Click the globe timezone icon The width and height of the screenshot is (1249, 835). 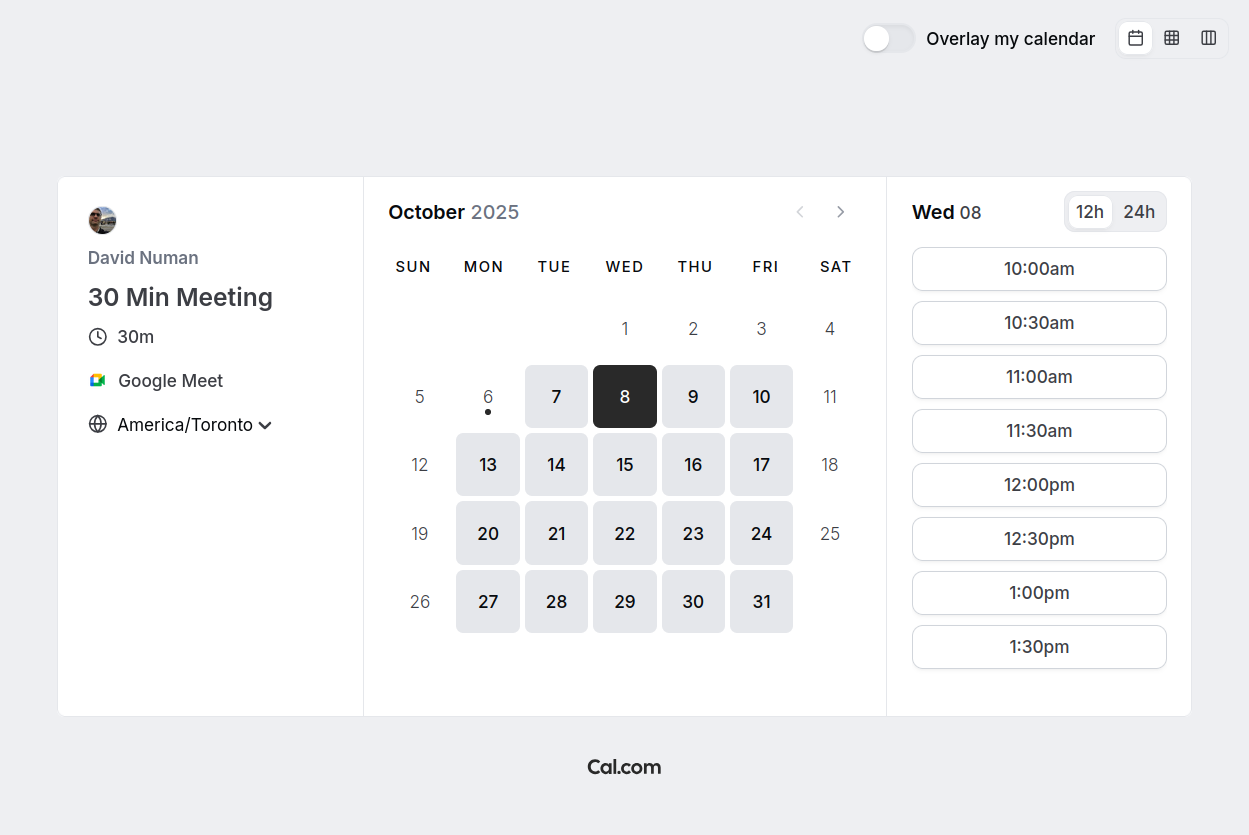click(98, 424)
